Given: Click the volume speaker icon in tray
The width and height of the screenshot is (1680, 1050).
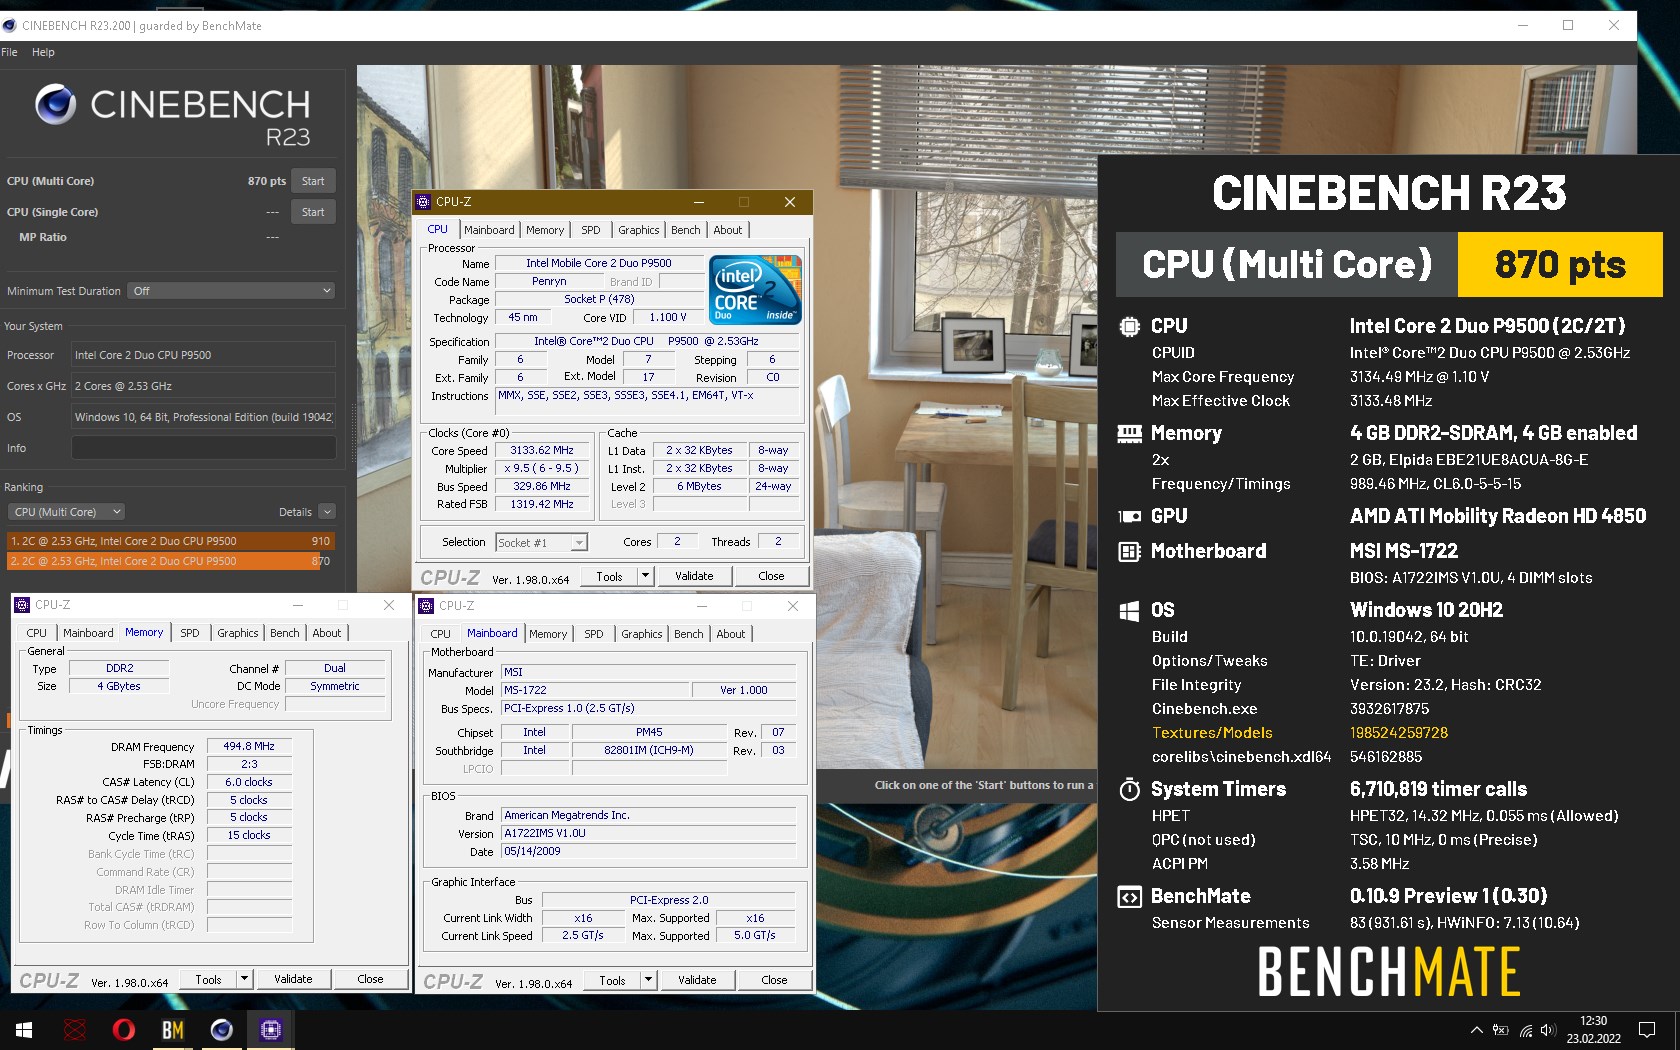Looking at the screenshot, I should pyautogui.click(x=1548, y=1030).
